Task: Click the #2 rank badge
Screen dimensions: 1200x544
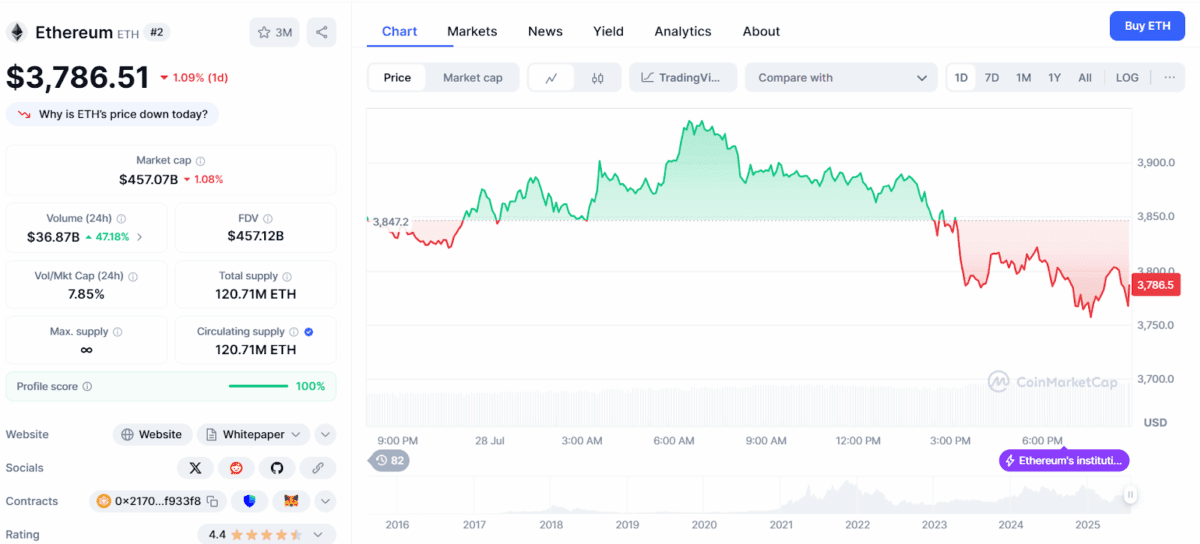Action: coord(157,32)
